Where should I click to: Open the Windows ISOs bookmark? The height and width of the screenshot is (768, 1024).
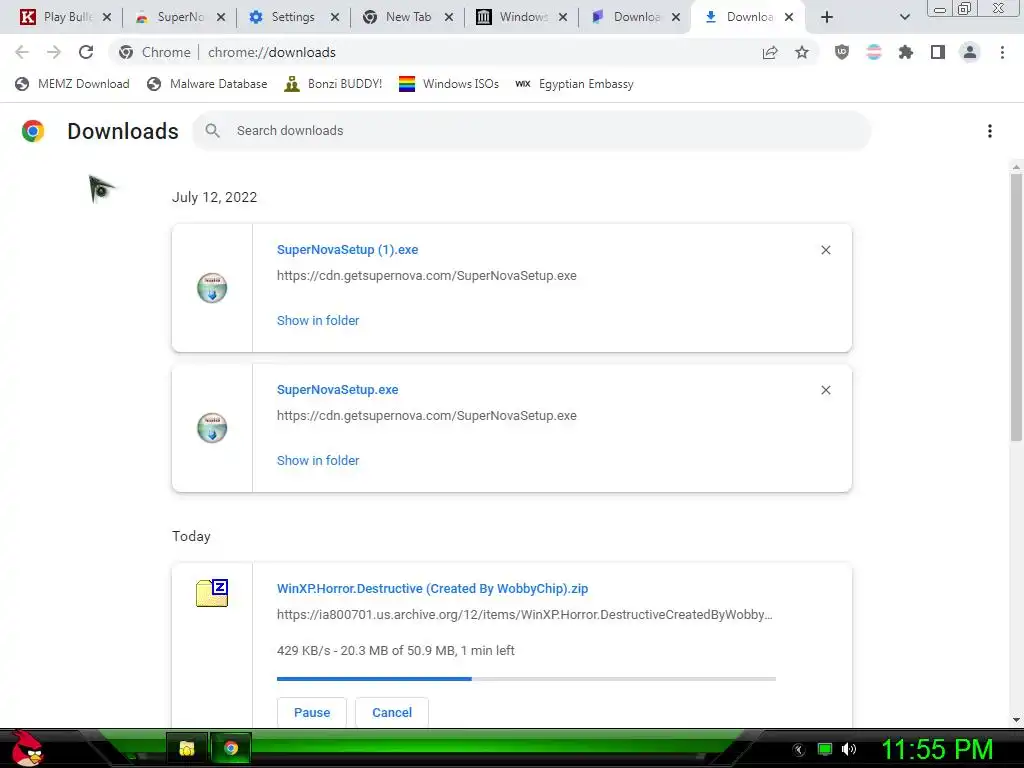[449, 84]
